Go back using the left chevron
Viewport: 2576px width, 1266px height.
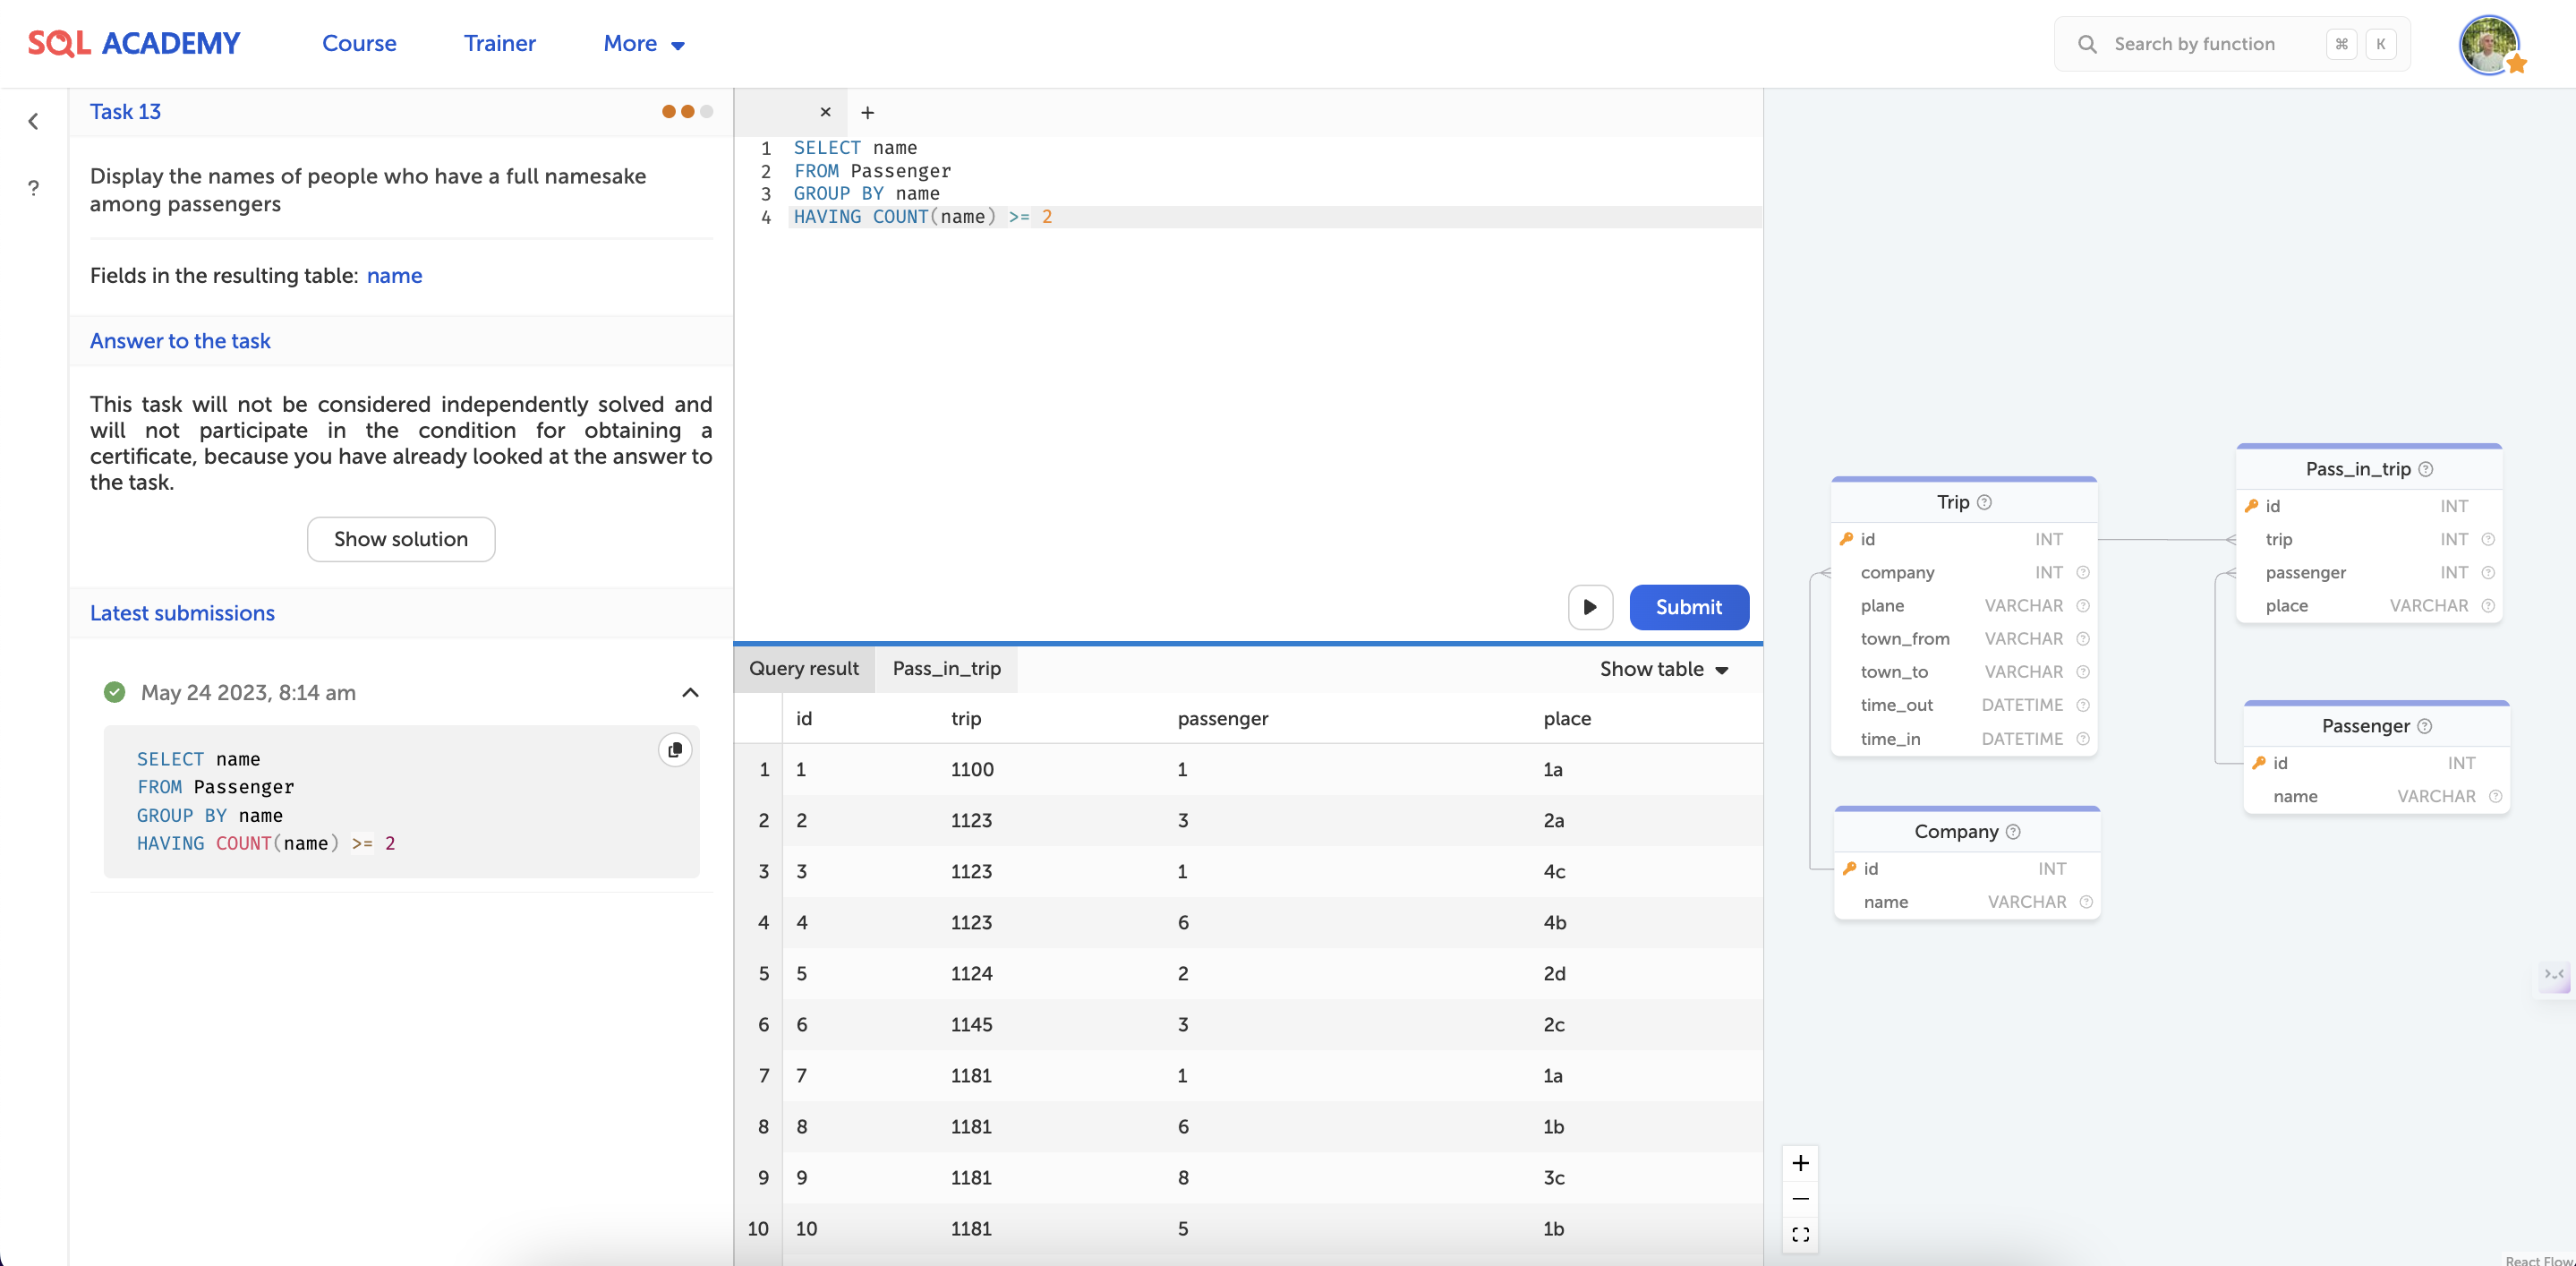pyautogui.click(x=34, y=121)
